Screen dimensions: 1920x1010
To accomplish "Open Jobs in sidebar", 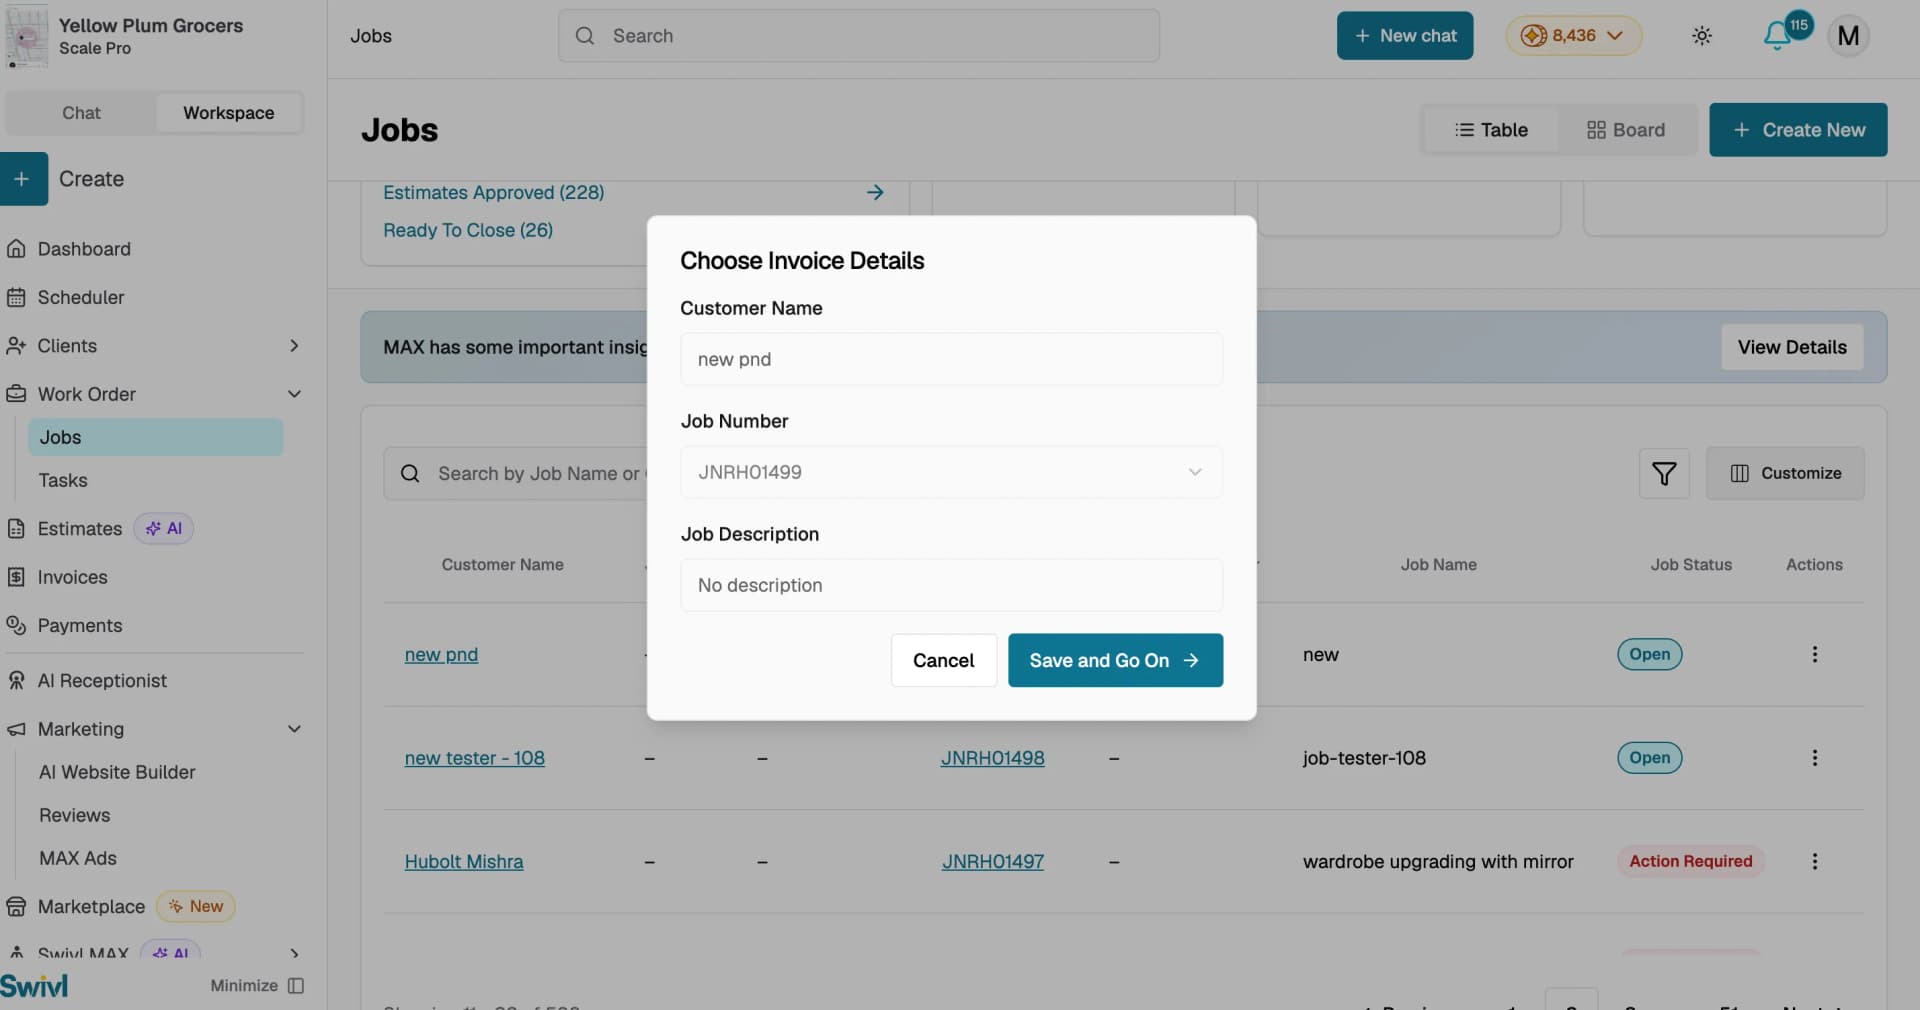I will coord(156,437).
